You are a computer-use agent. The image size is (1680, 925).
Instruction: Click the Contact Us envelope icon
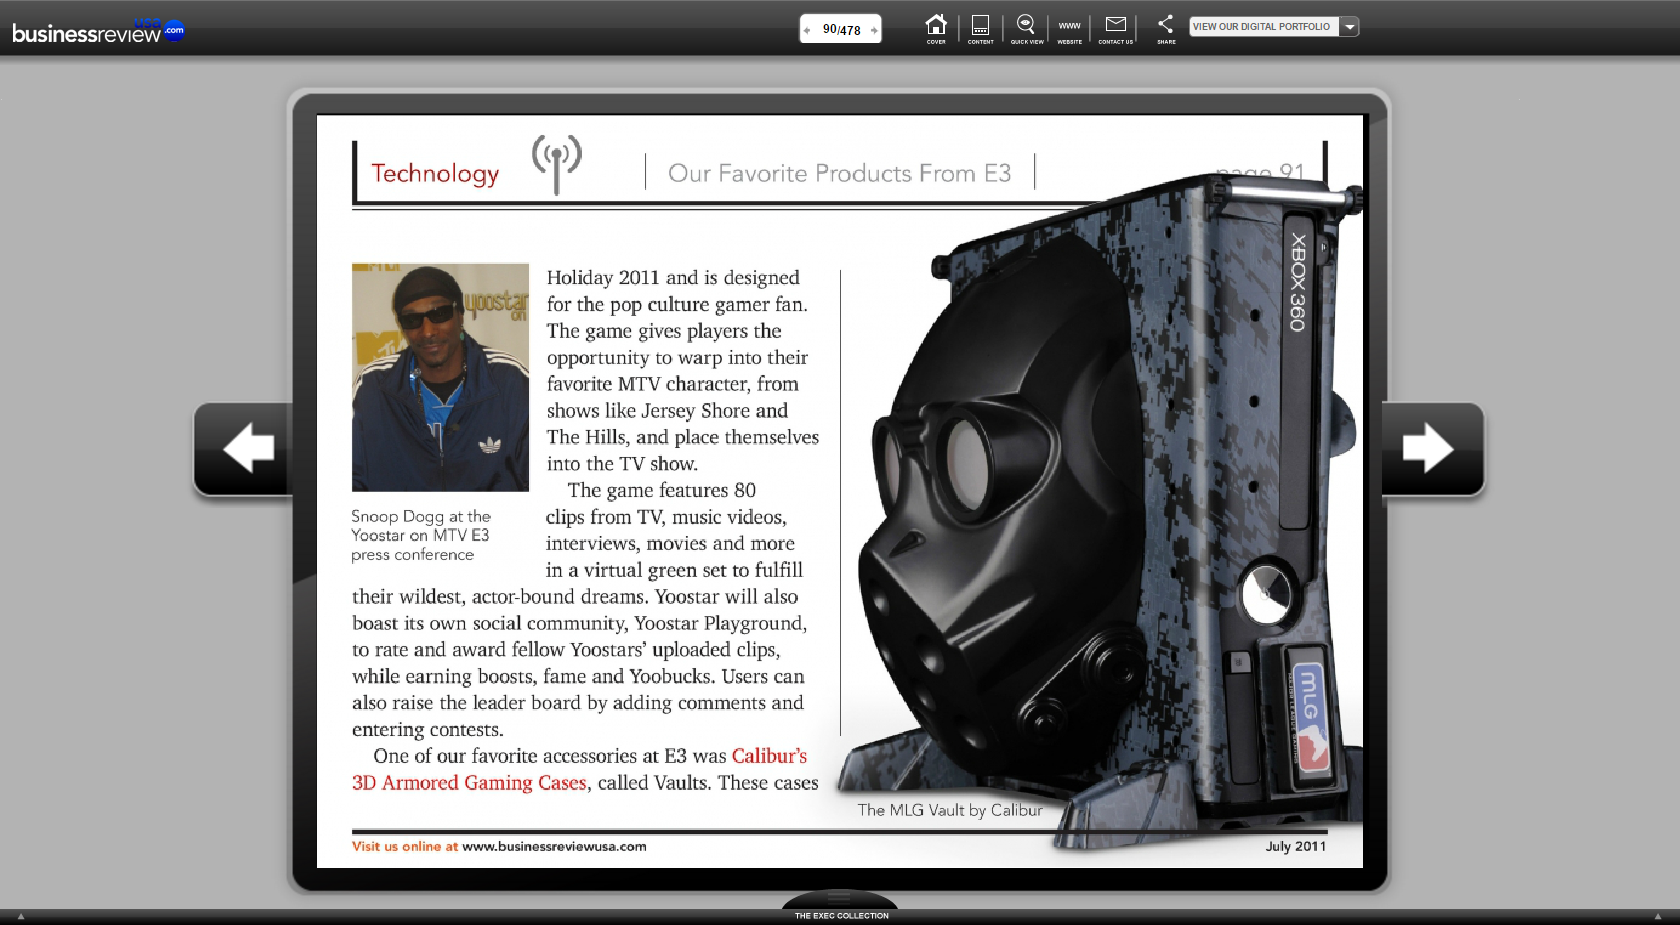[x=1115, y=27]
